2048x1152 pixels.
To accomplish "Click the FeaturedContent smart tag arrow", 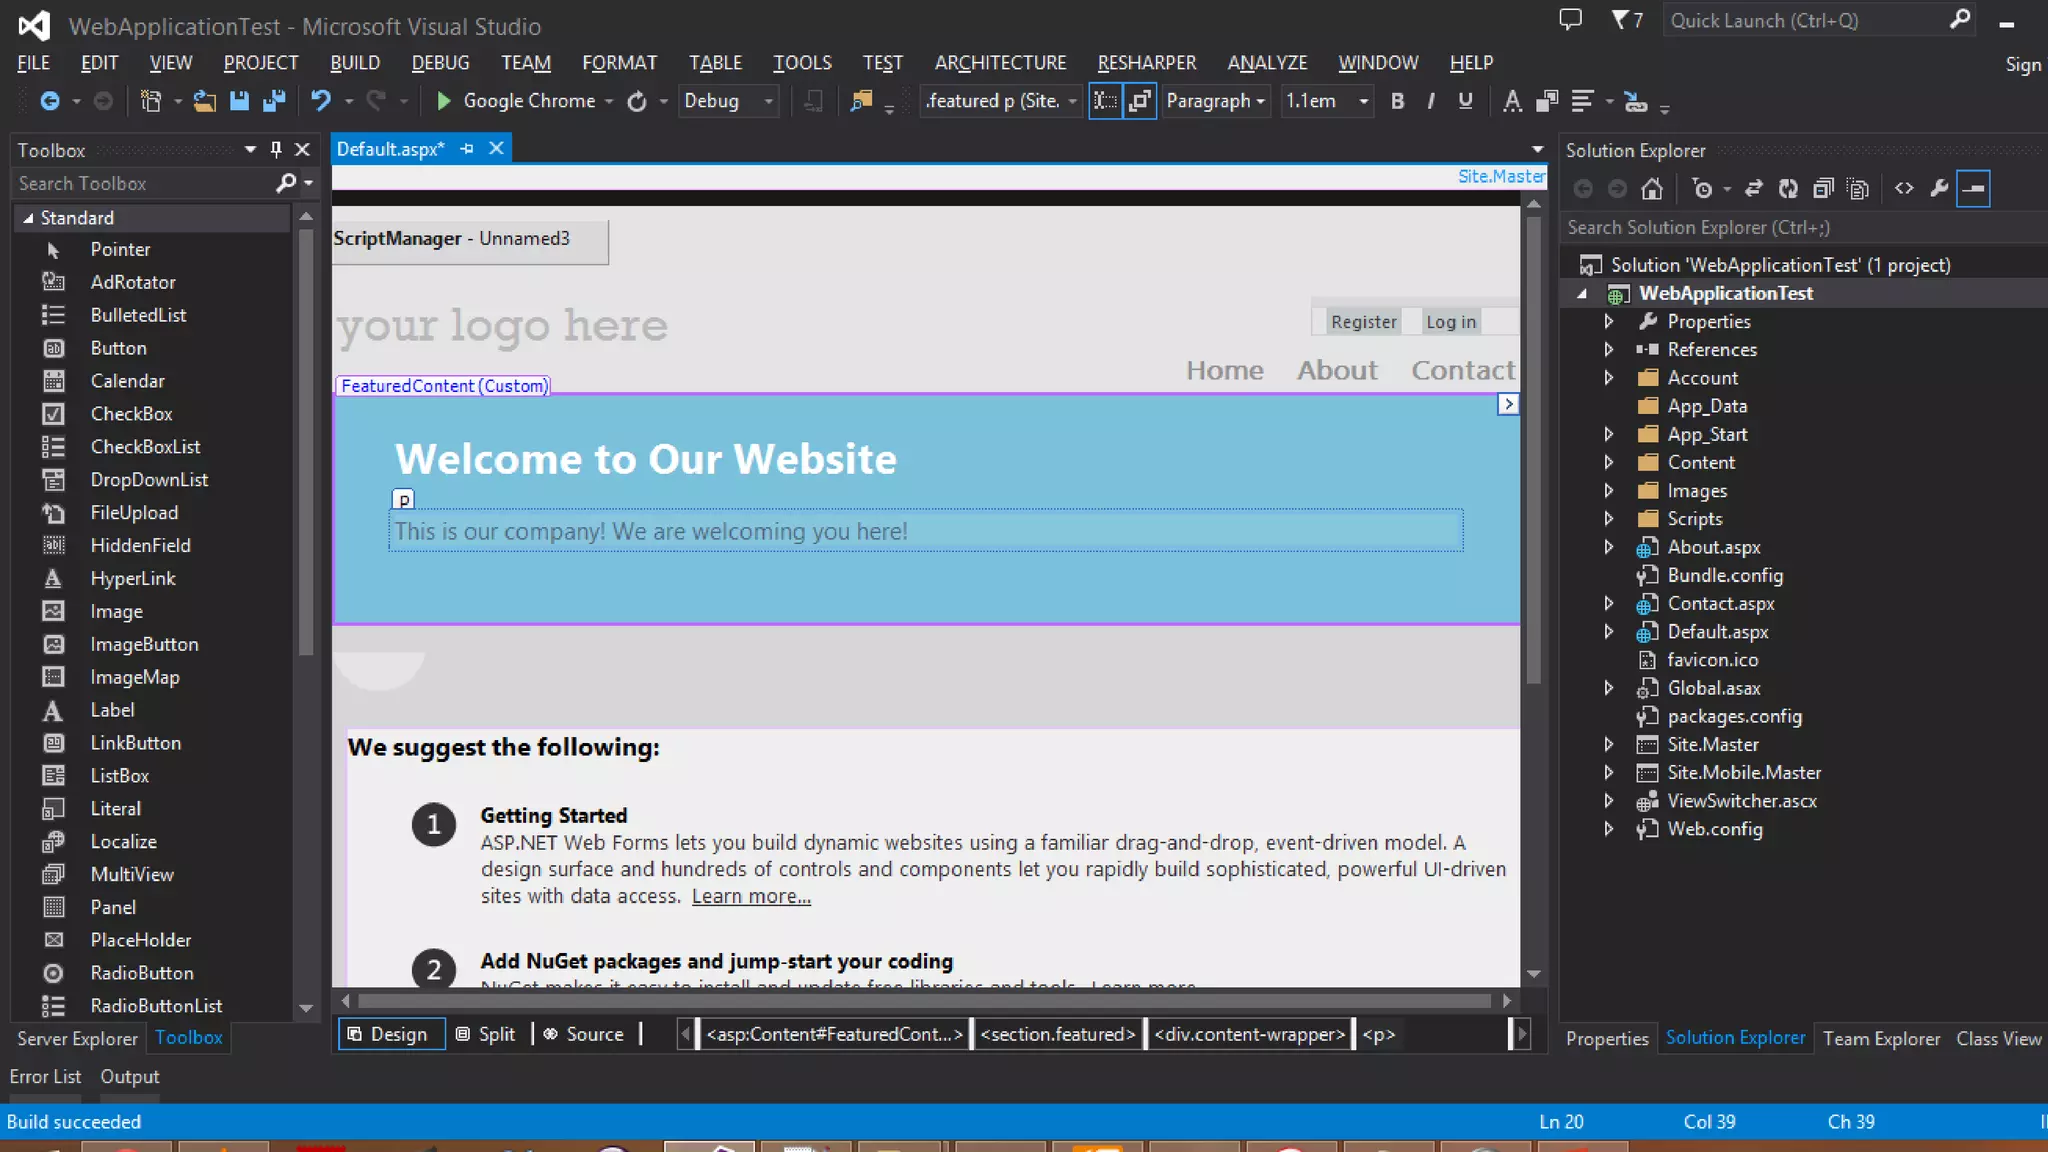I will (x=1508, y=404).
